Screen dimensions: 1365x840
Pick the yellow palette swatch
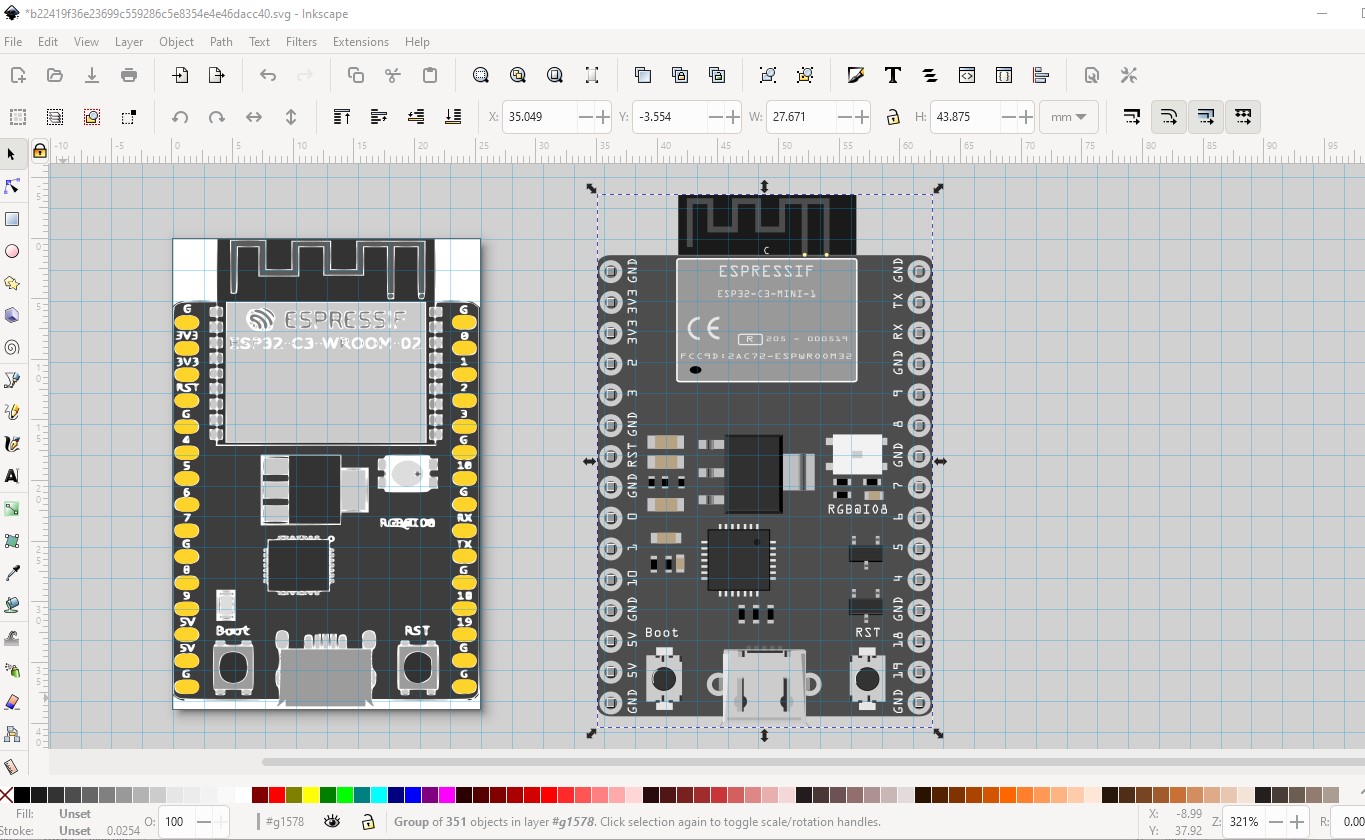coord(311,795)
